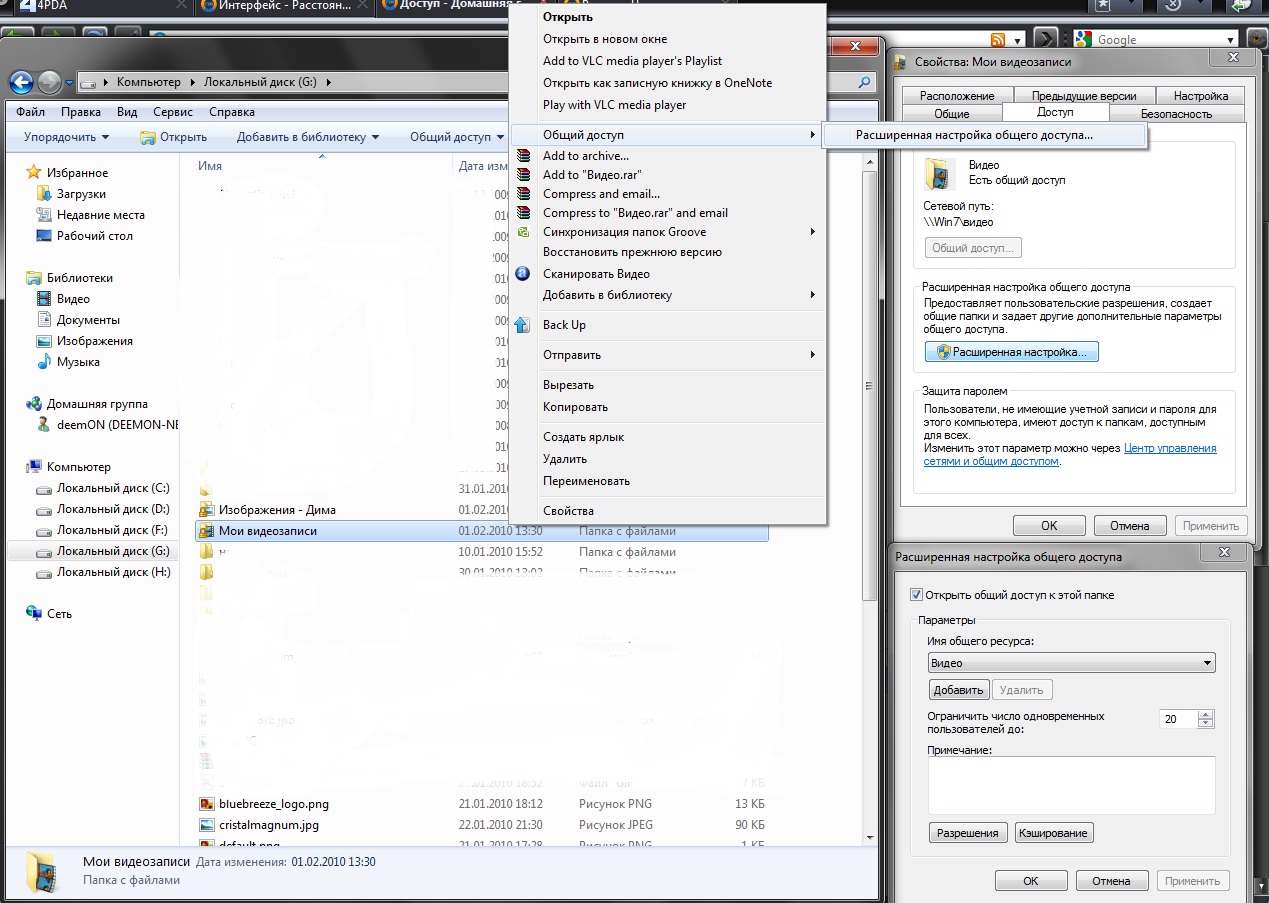
Task: Click the 'Дата изменения' column header
Action: coord(484,166)
